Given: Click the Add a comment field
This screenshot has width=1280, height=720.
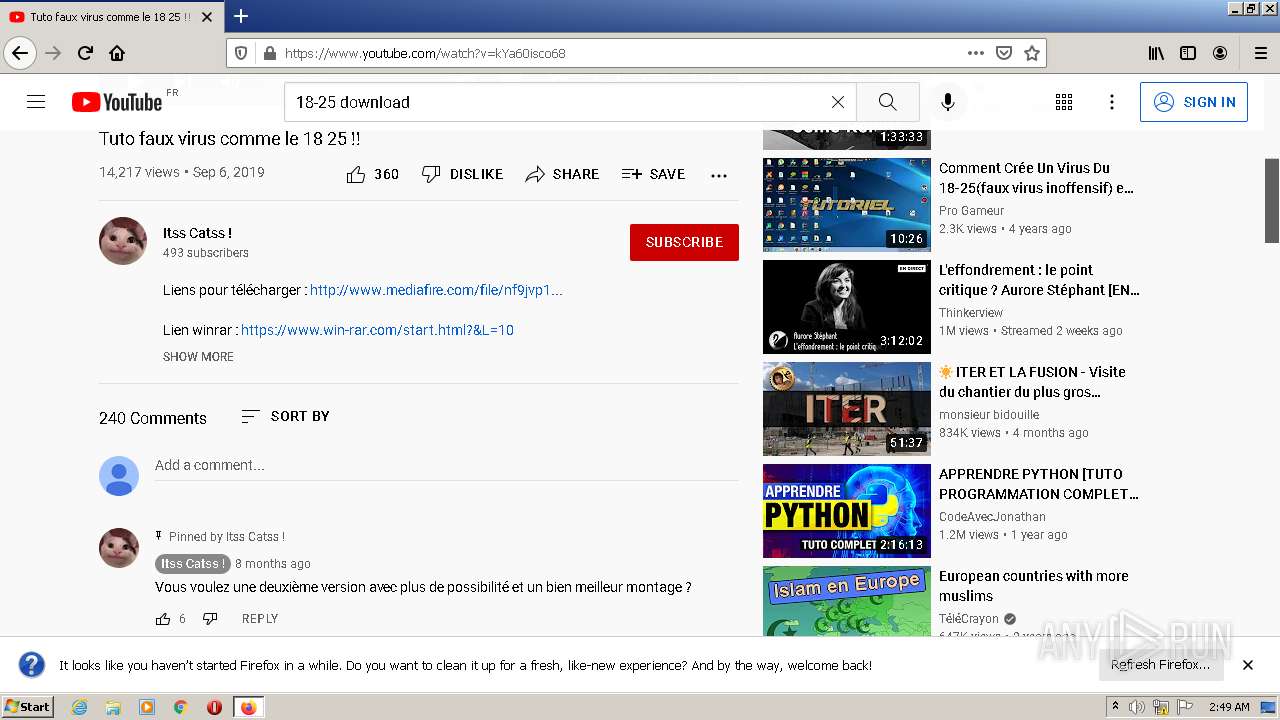Looking at the screenshot, I should pos(446,466).
